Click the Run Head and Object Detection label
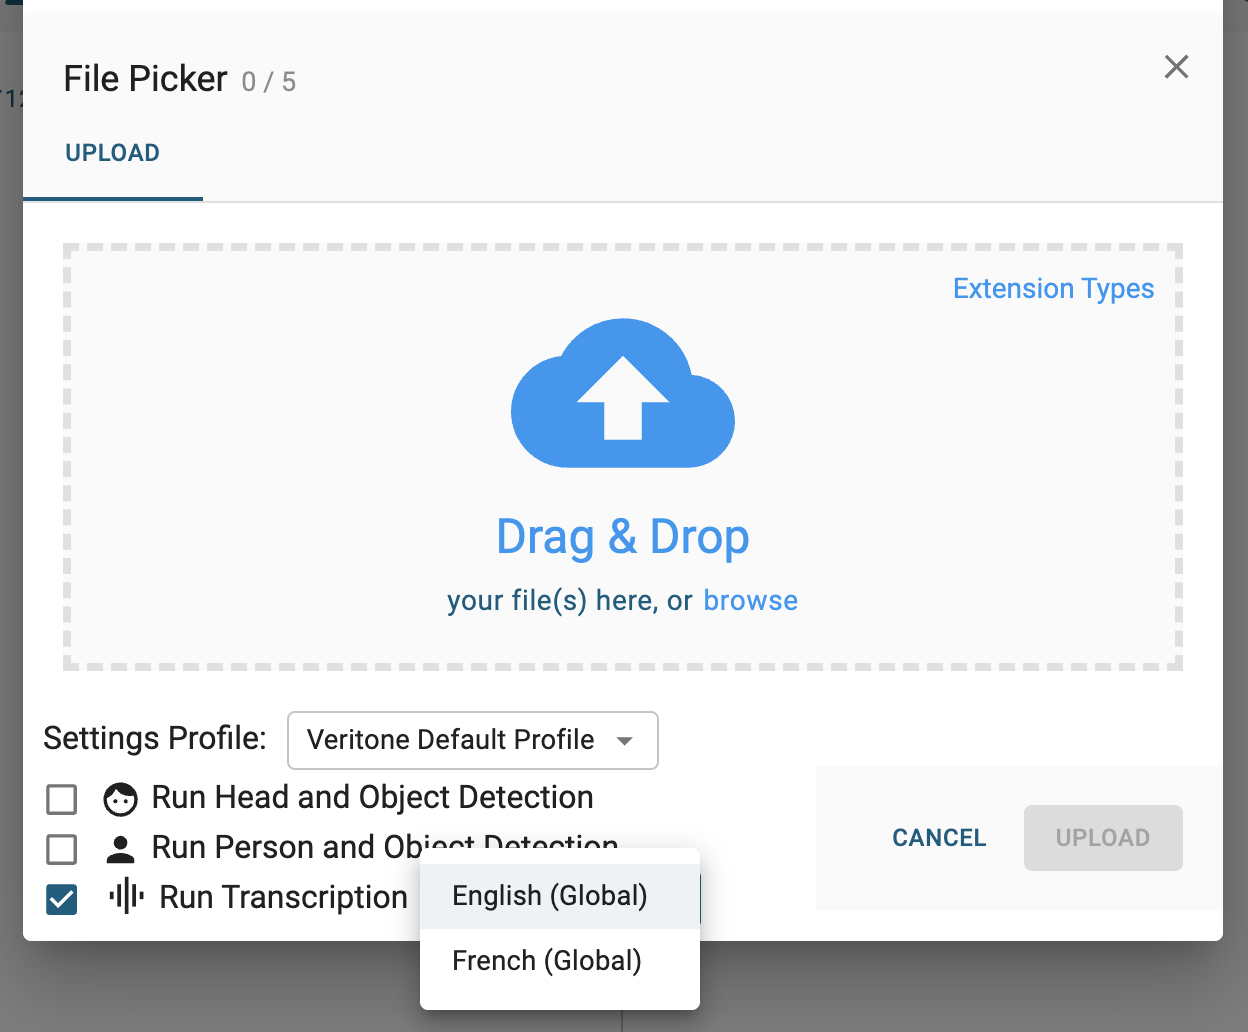This screenshot has height=1032, width=1248. pyautogui.click(x=372, y=798)
